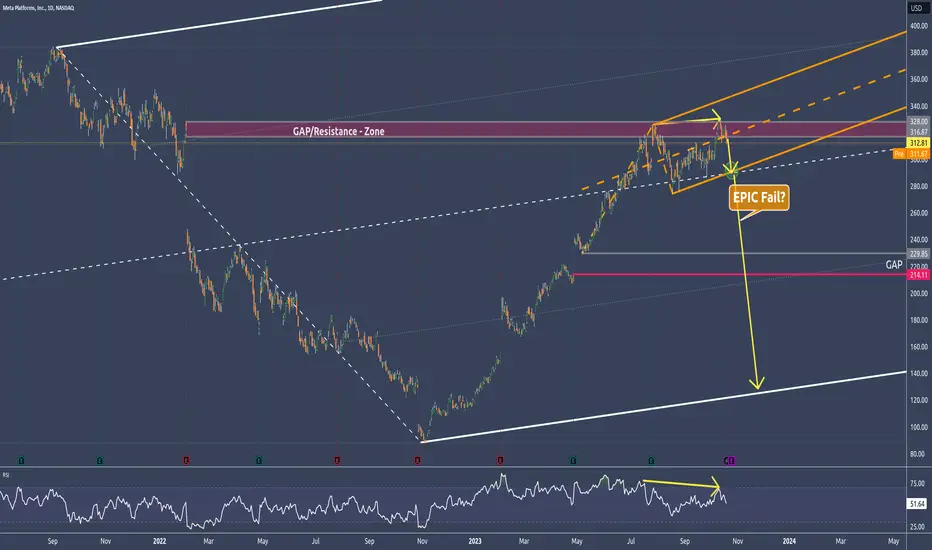
Task: Click the 2023 label on time axis
Action: click(x=475, y=541)
